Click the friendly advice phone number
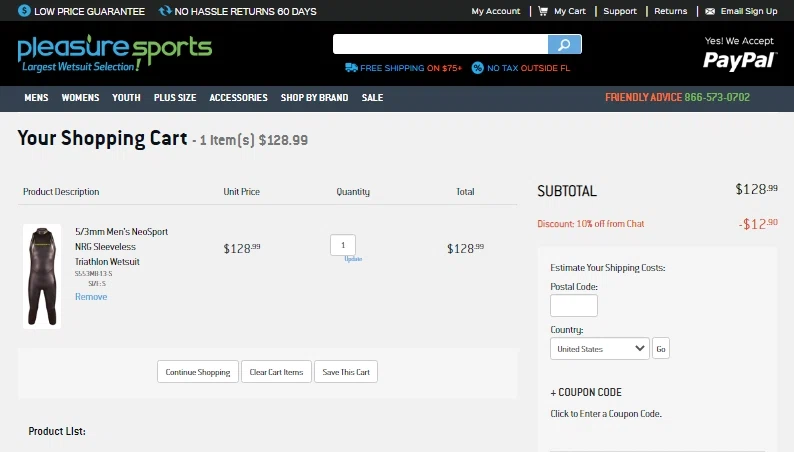Image resolution: width=794 pixels, height=452 pixels. 717,97
